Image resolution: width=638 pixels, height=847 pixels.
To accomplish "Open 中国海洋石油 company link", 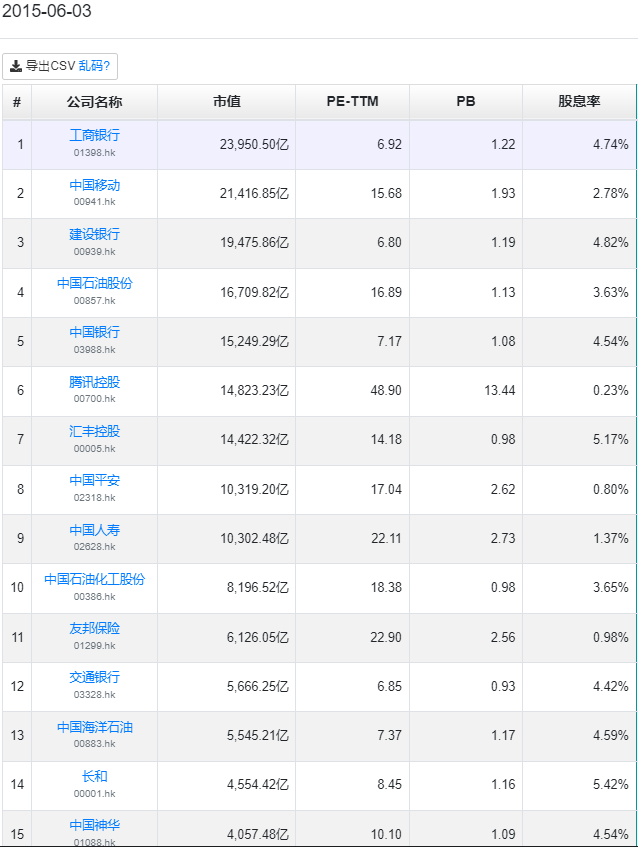I will coord(94,727).
